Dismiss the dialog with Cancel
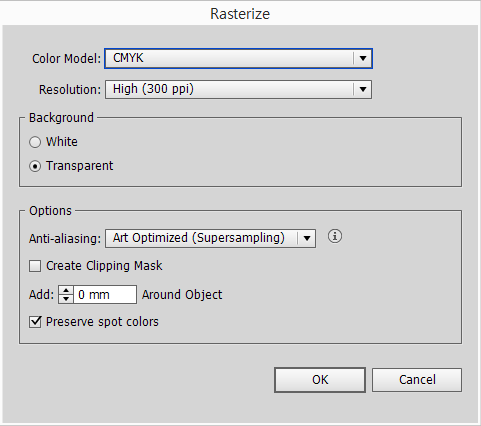Image resolution: width=481 pixels, height=426 pixels. (417, 380)
